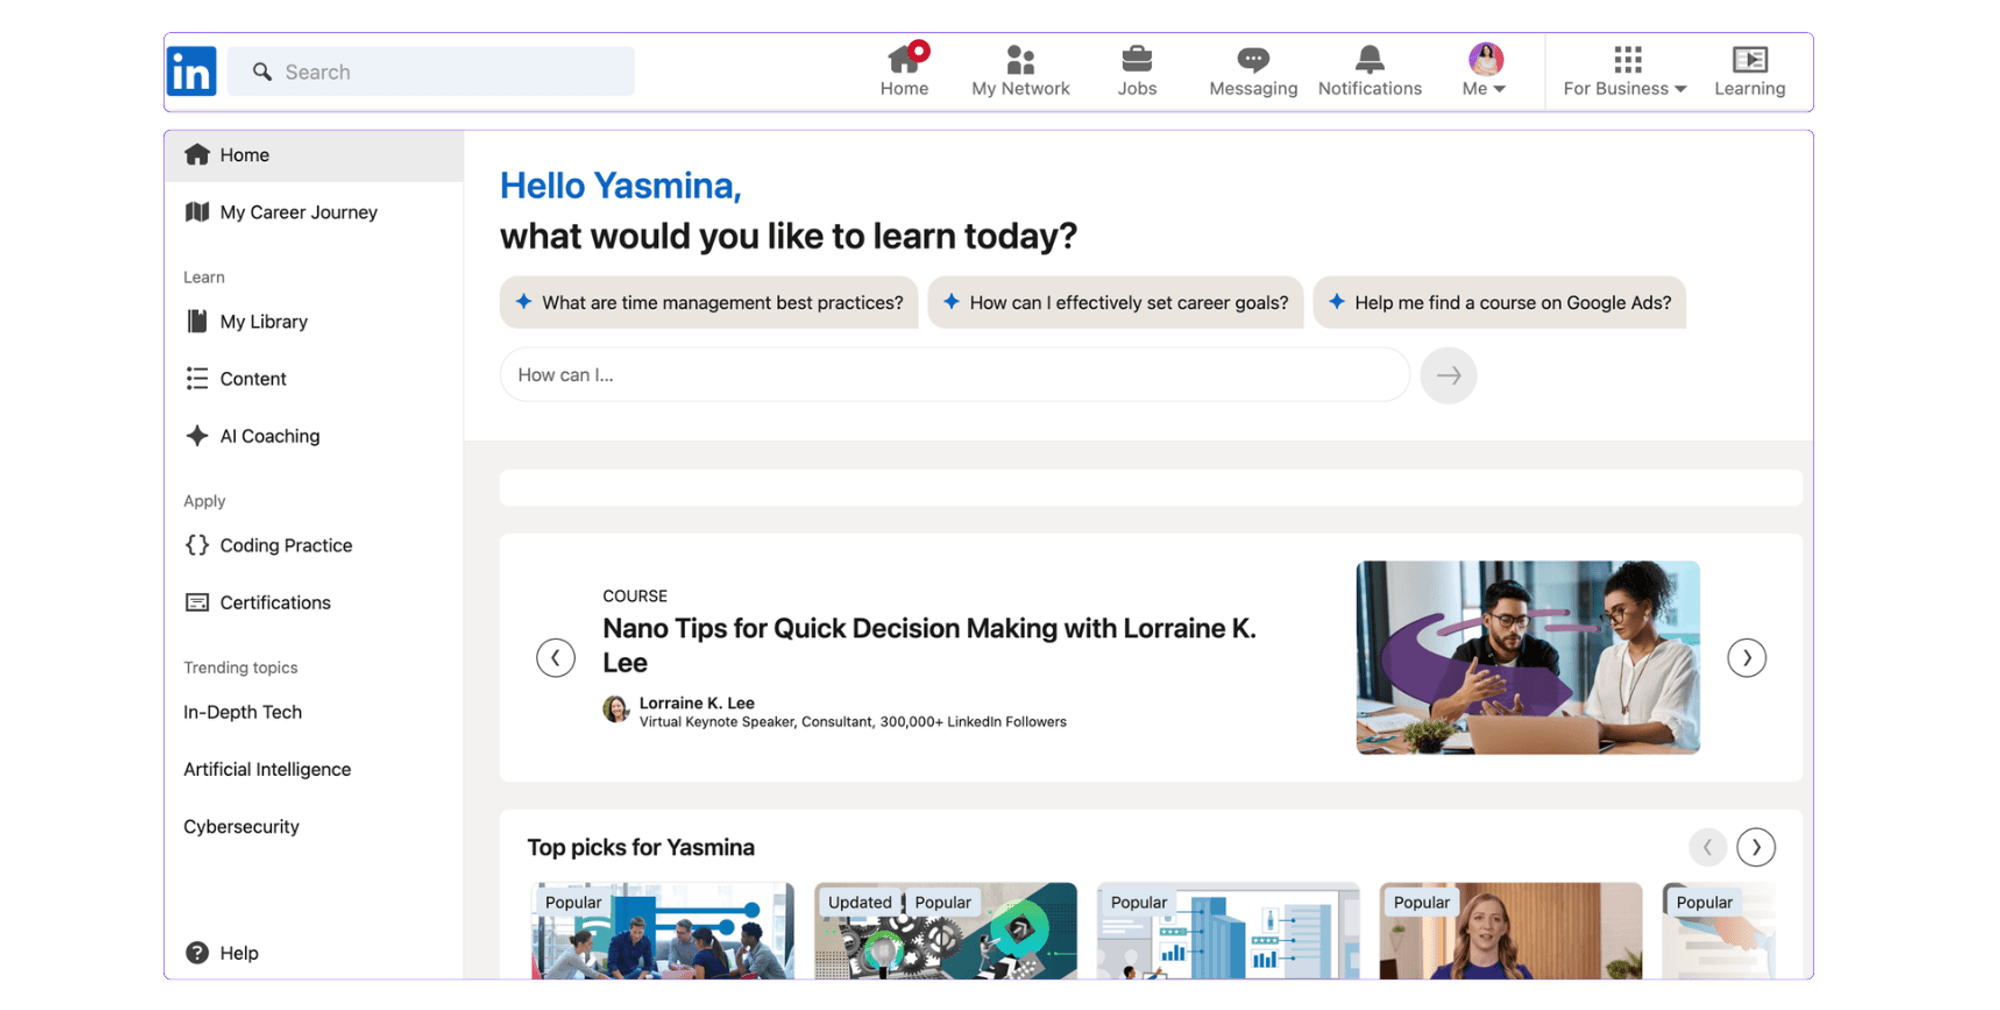The image size is (2000, 1010).
Task: Open the first Popular team meeting course thumbnail
Action: [662, 930]
